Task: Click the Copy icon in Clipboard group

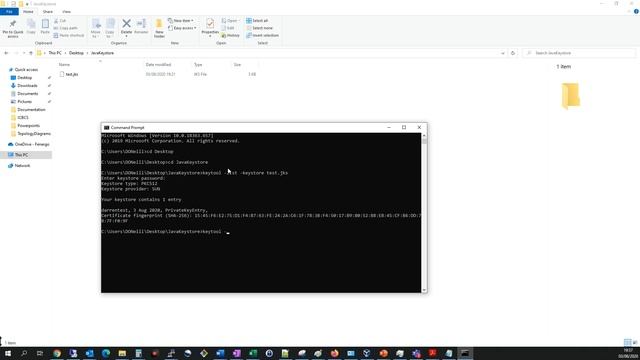Action: click(x=31, y=24)
